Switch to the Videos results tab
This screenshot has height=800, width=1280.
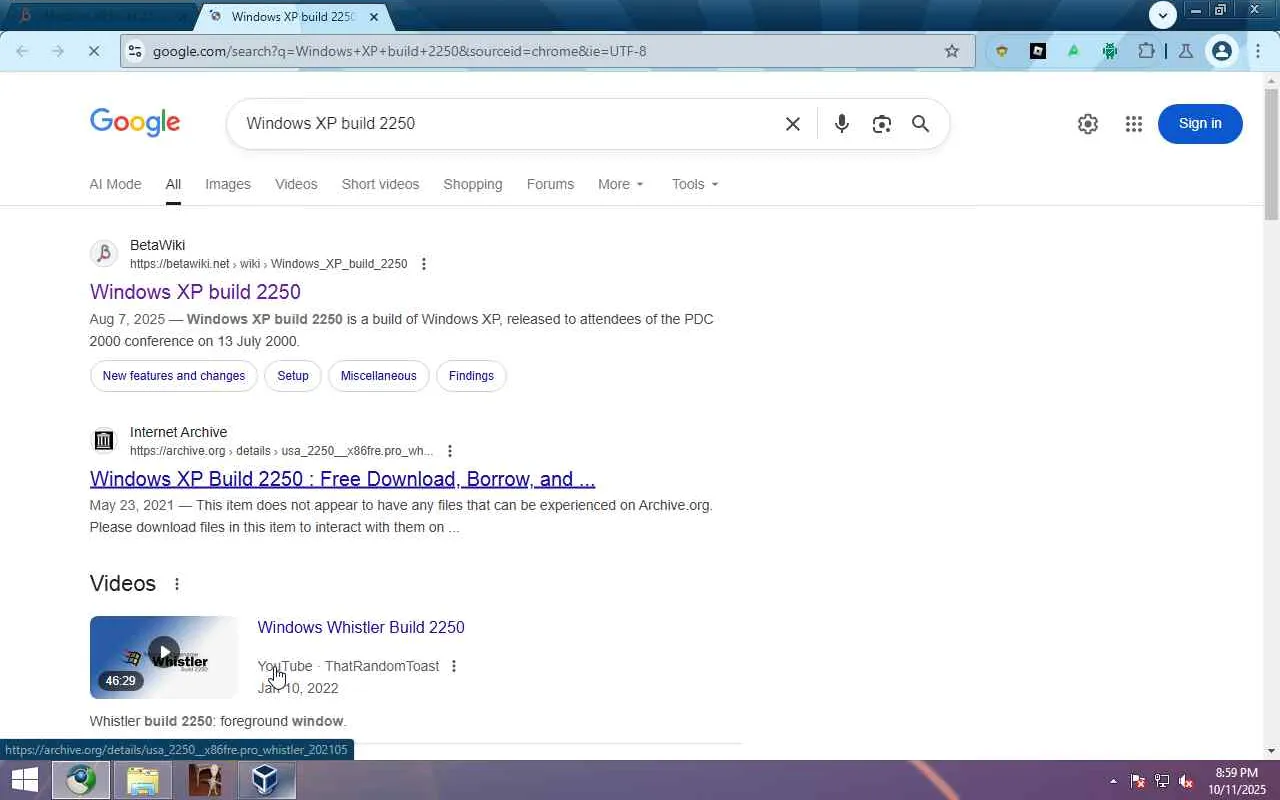click(296, 184)
